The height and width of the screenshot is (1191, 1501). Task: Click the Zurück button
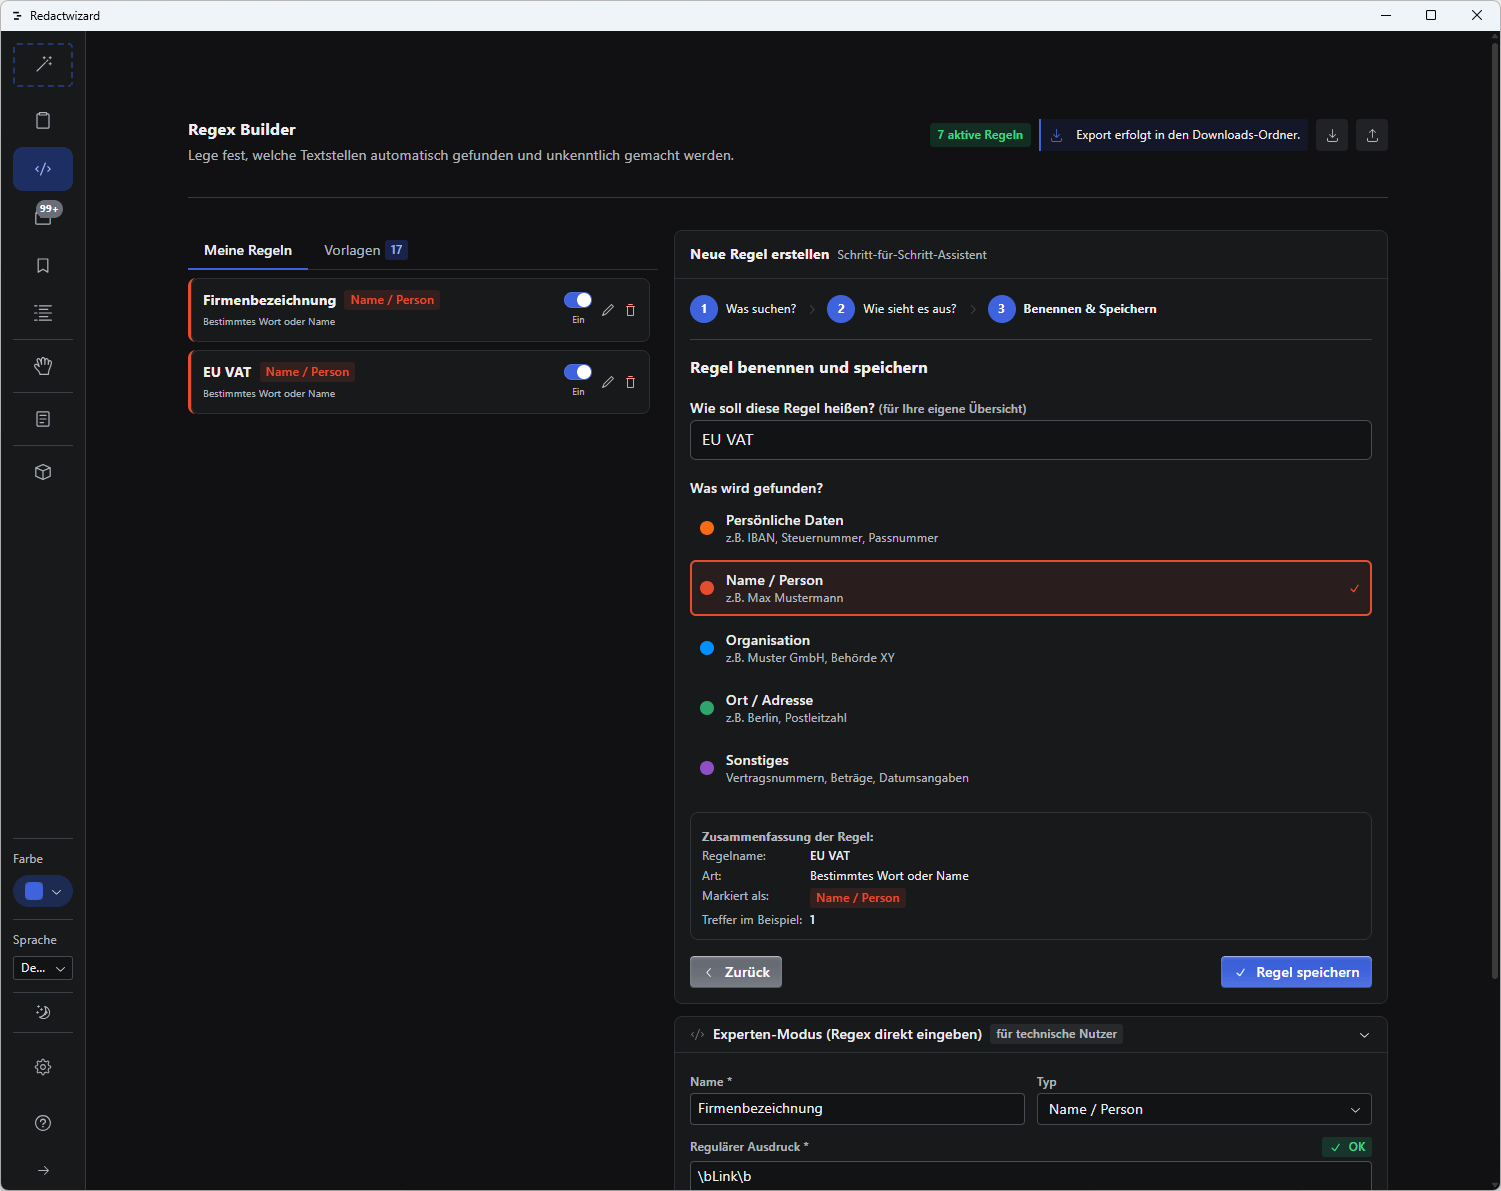pyautogui.click(x=736, y=972)
